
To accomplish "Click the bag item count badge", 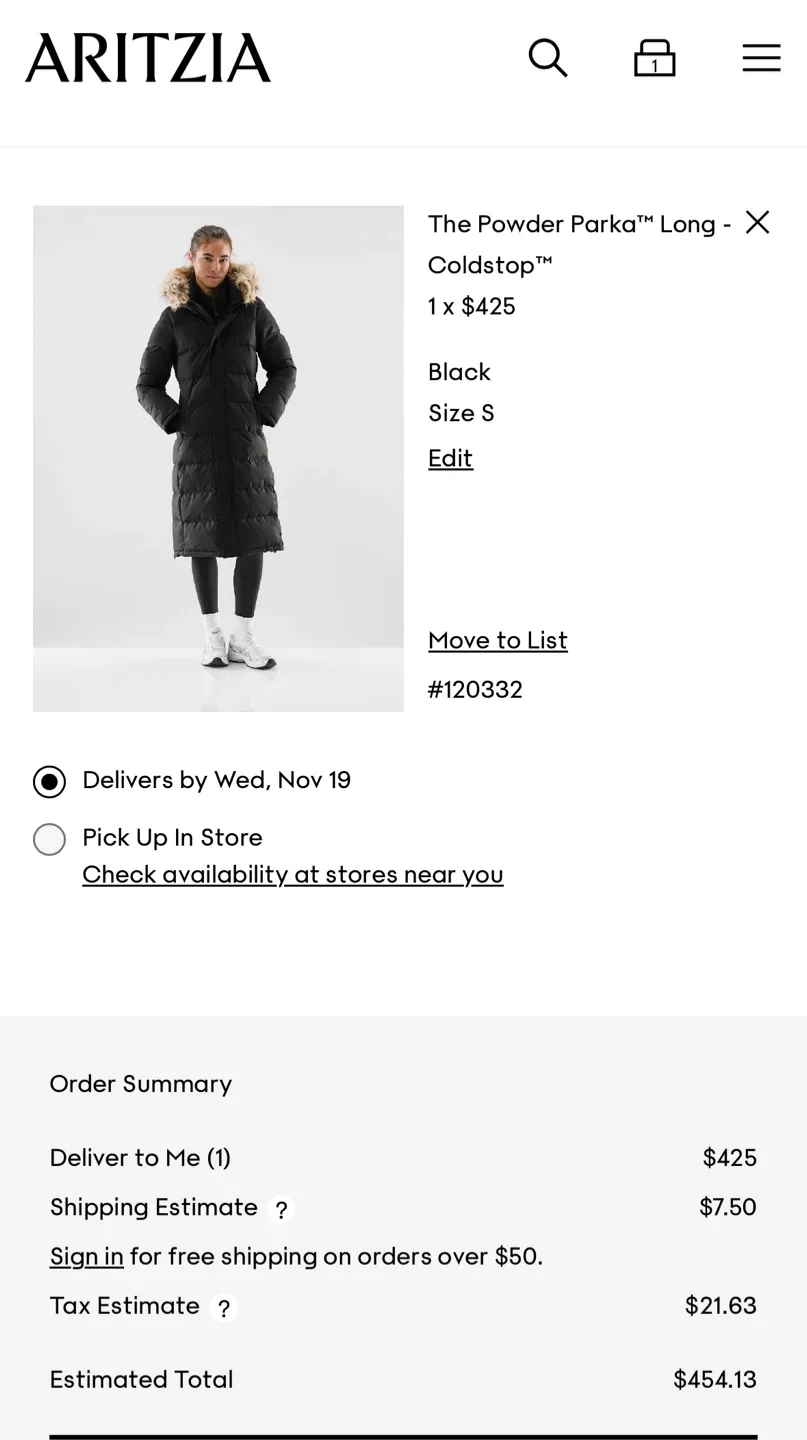I will (x=655, y=63).
